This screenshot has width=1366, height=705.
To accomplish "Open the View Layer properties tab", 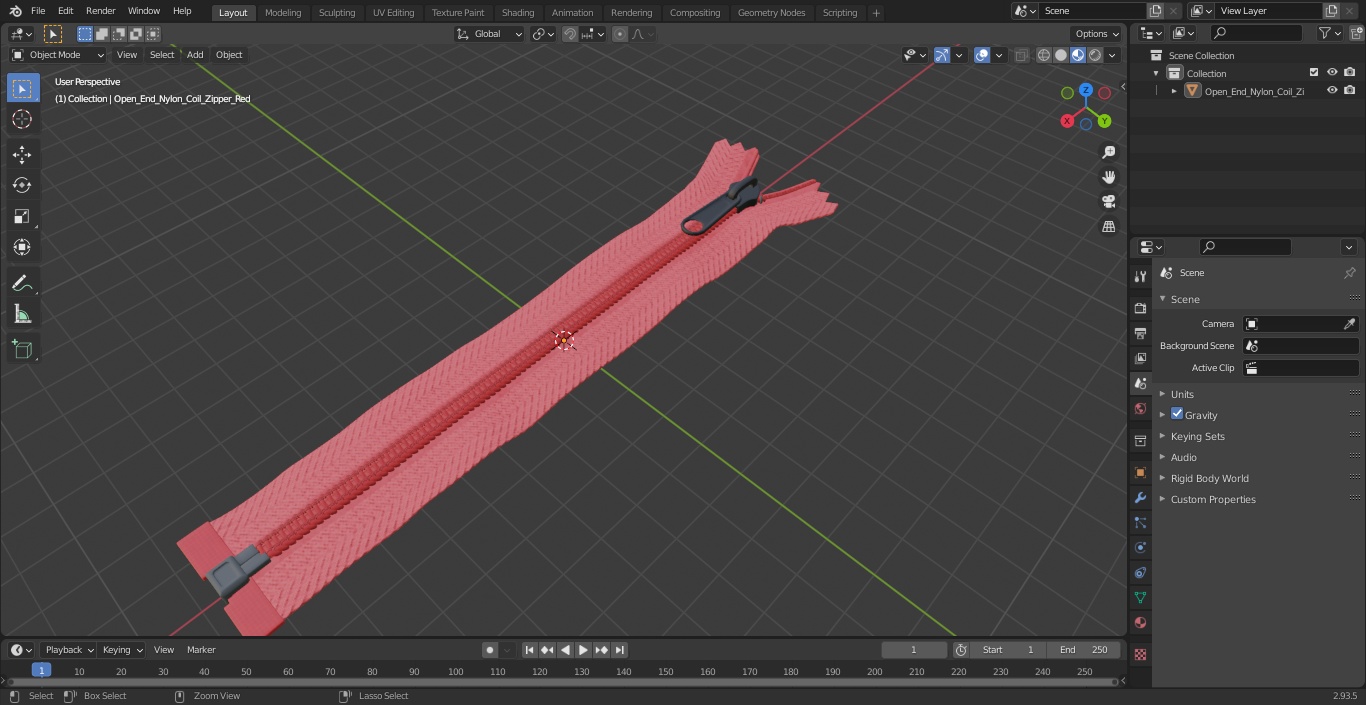I will point(1140,358).
